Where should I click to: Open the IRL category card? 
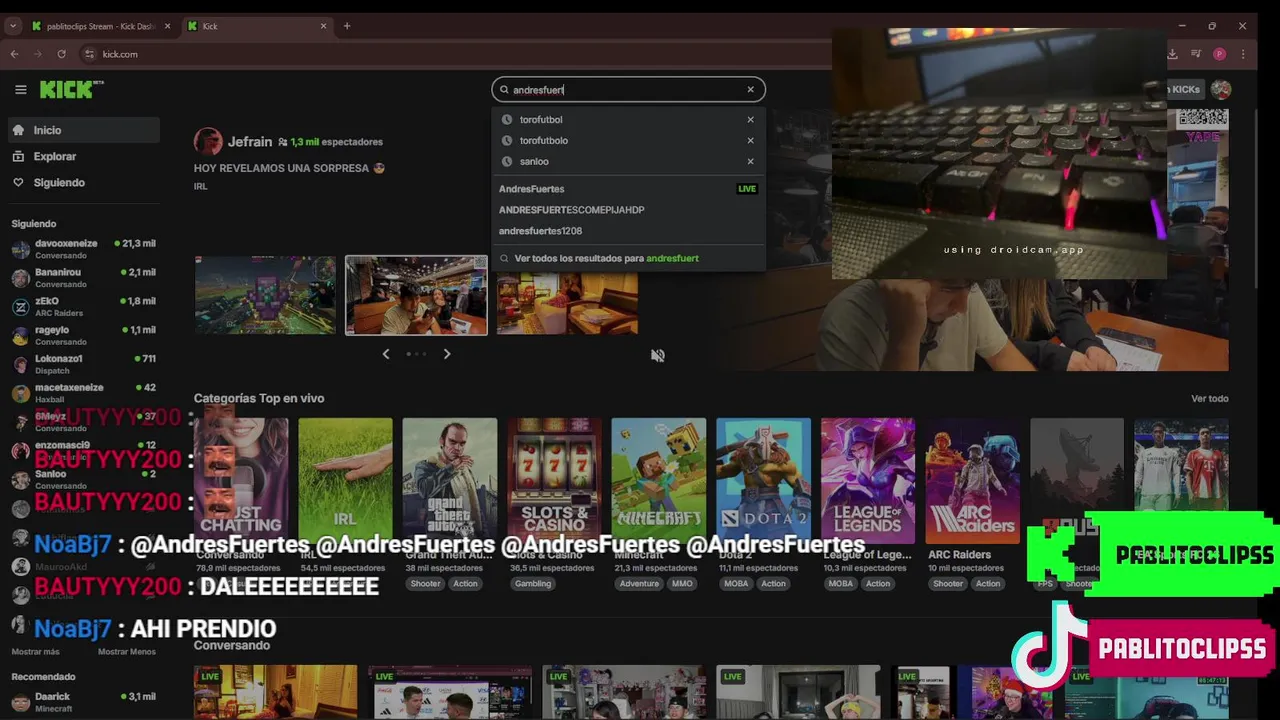[345, 480]
